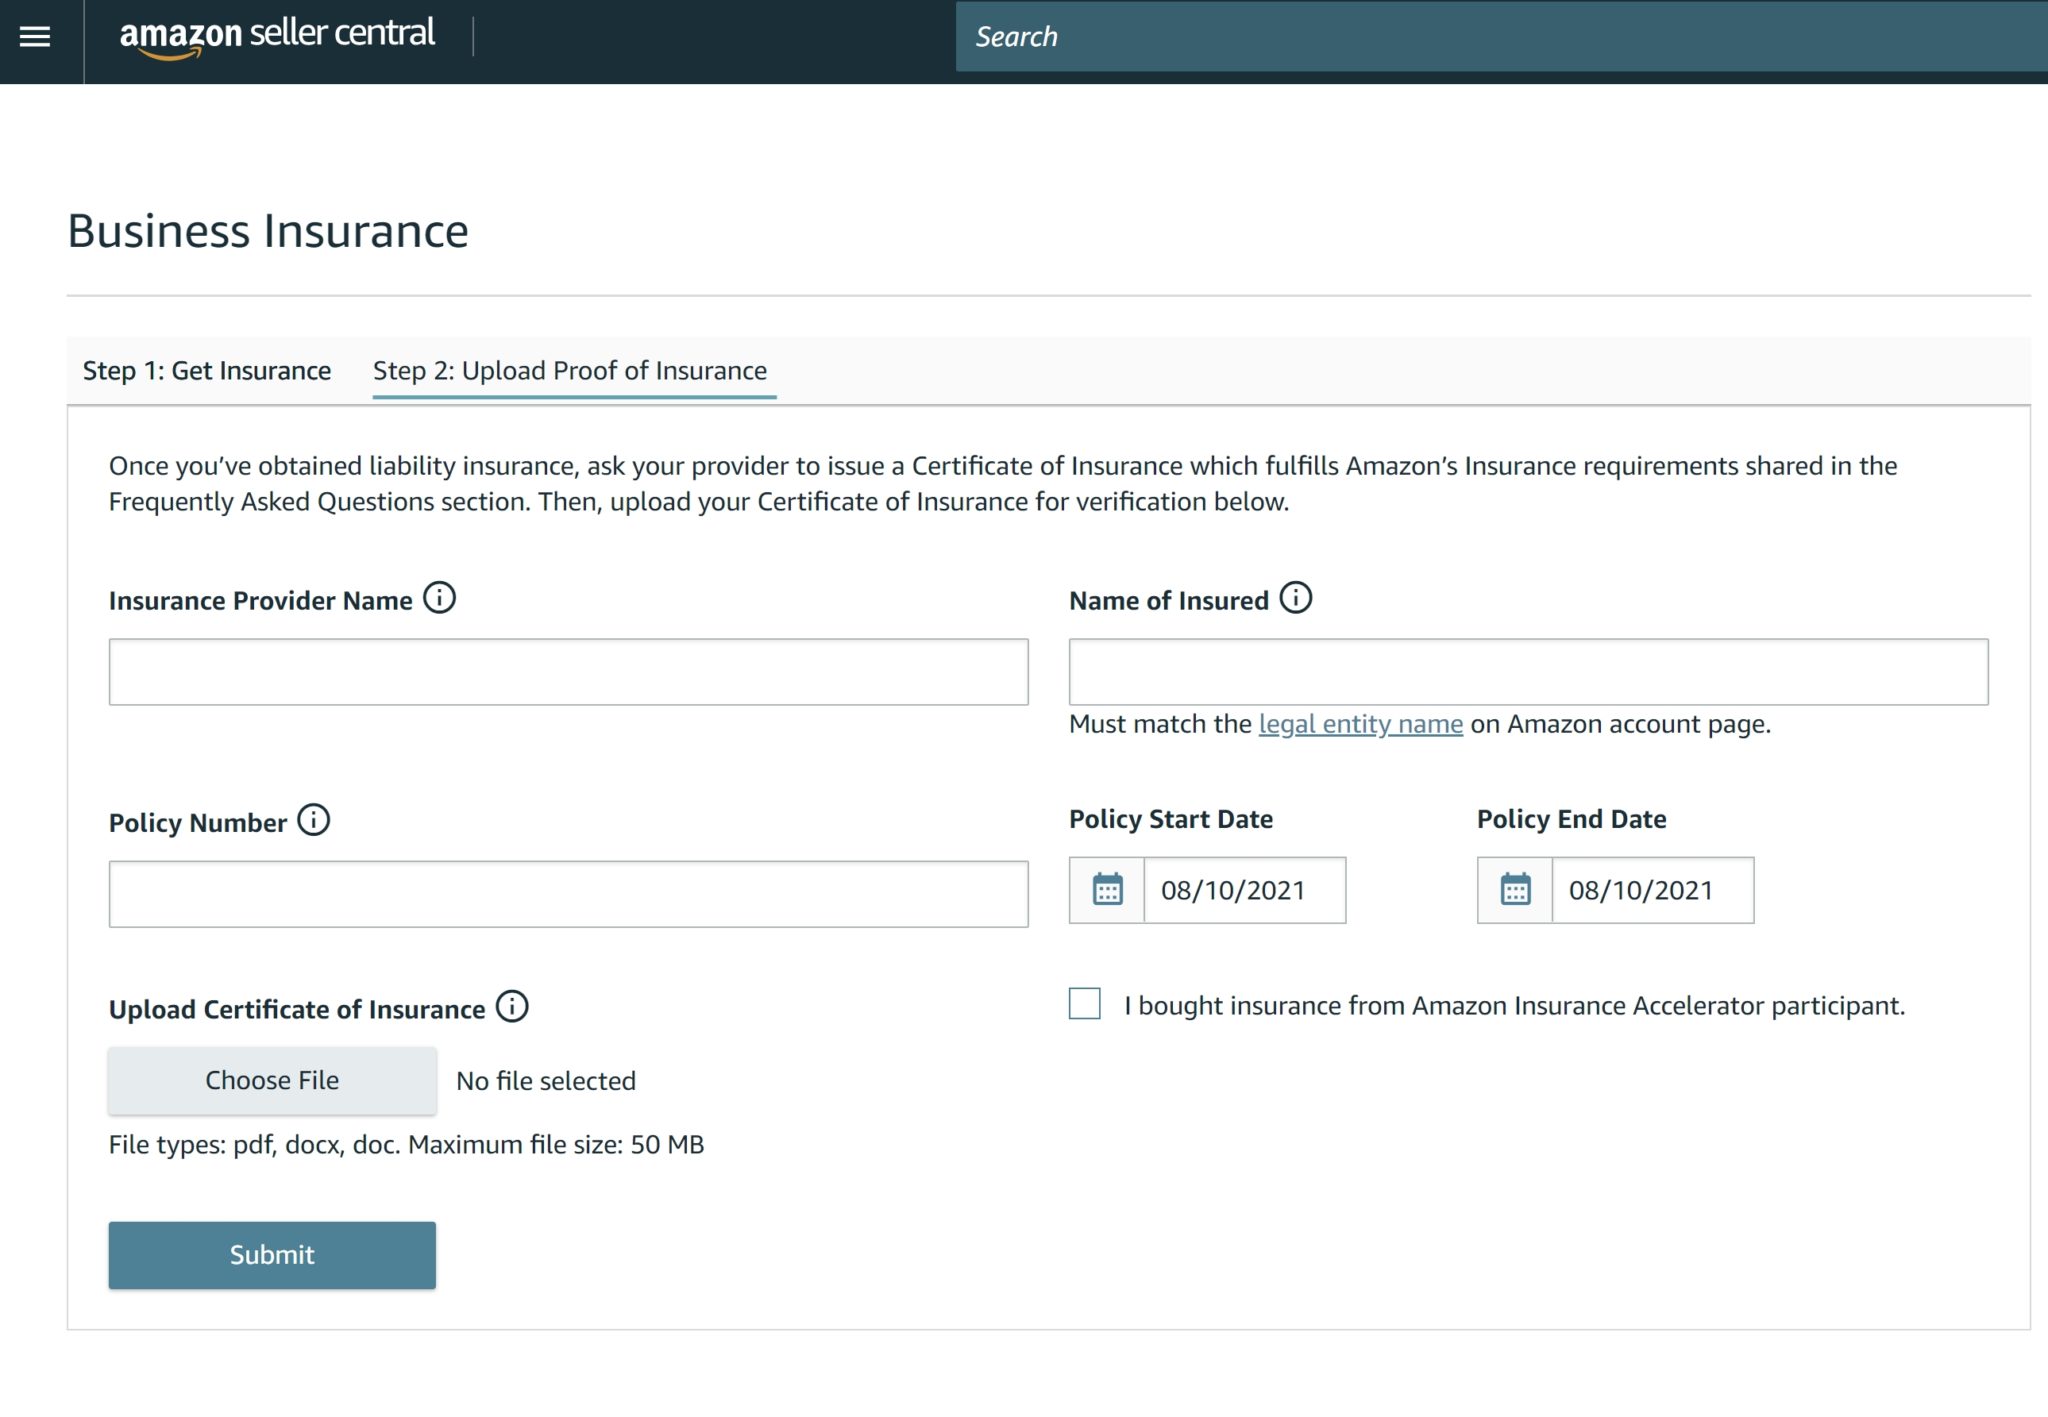Click the info icon beside Insurance Provider Name

pyautogui.click(x=440, y=597)
